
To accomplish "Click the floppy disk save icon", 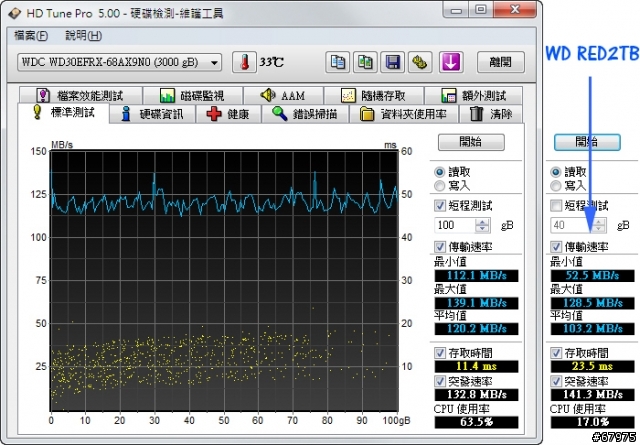I will [392, 62].
